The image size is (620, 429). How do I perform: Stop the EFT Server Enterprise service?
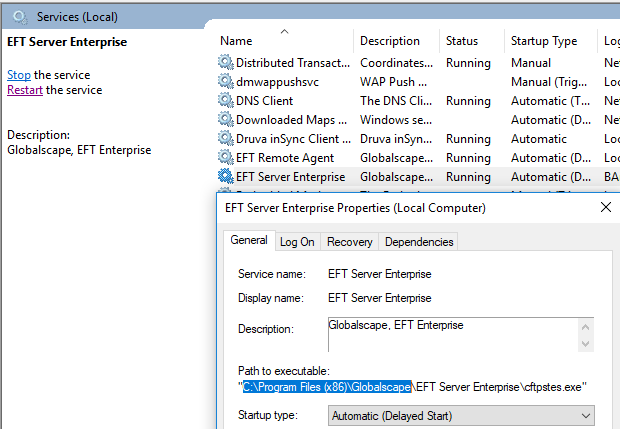19,75
